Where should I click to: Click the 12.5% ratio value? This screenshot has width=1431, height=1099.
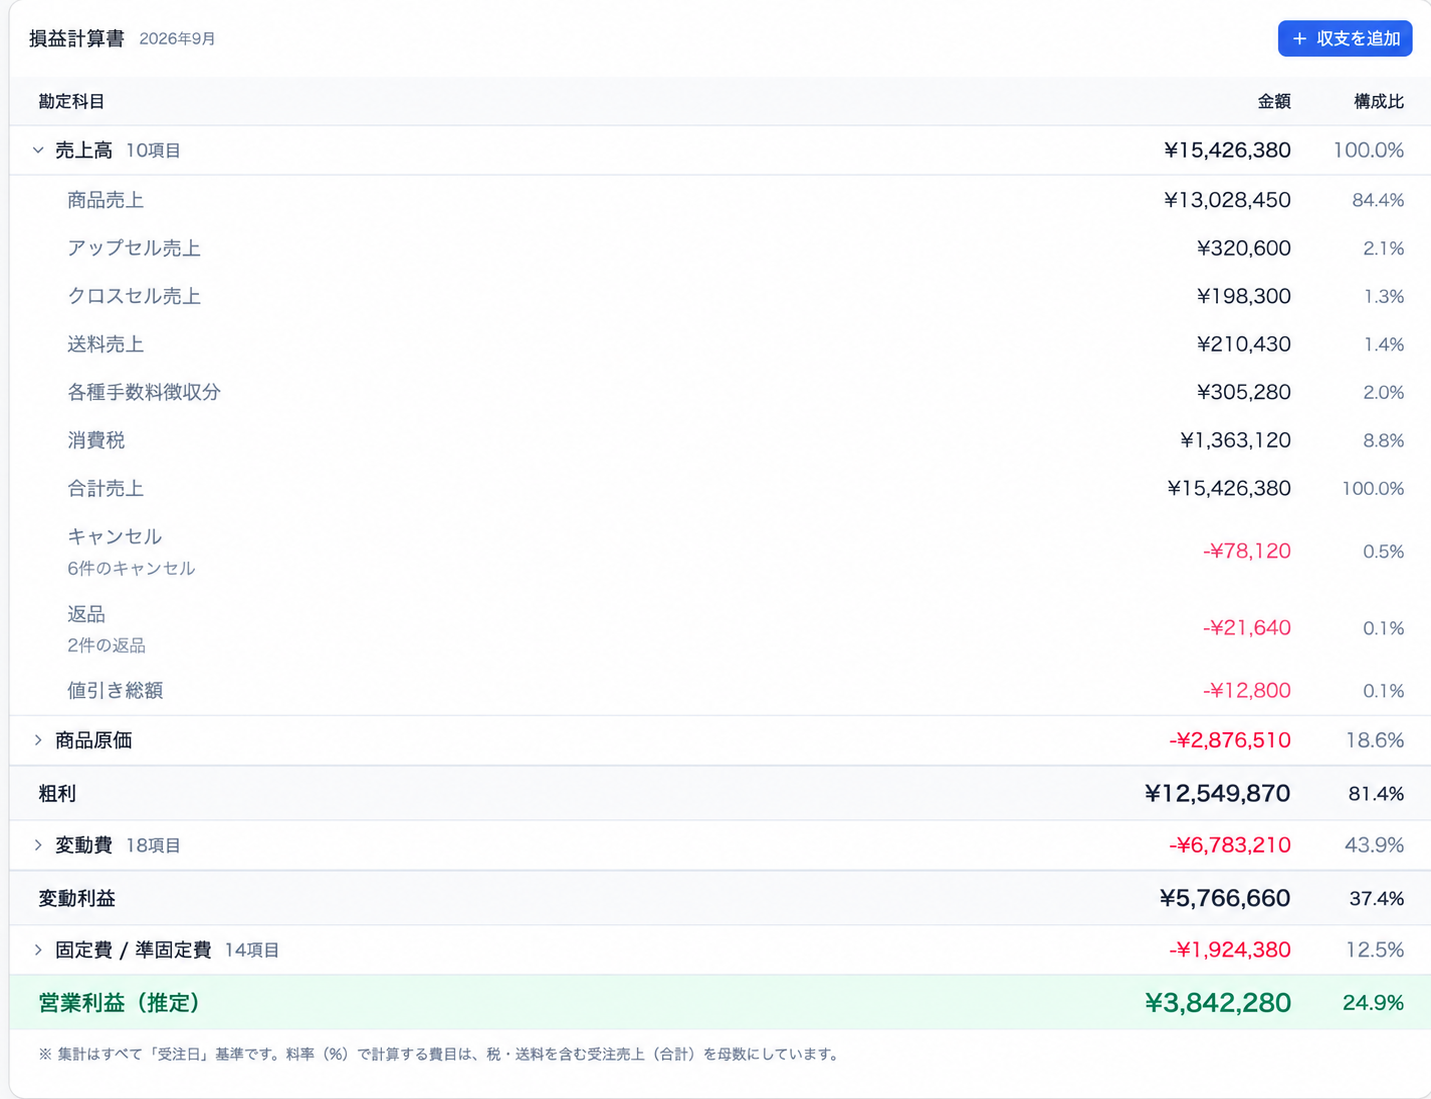(1375, 949)
